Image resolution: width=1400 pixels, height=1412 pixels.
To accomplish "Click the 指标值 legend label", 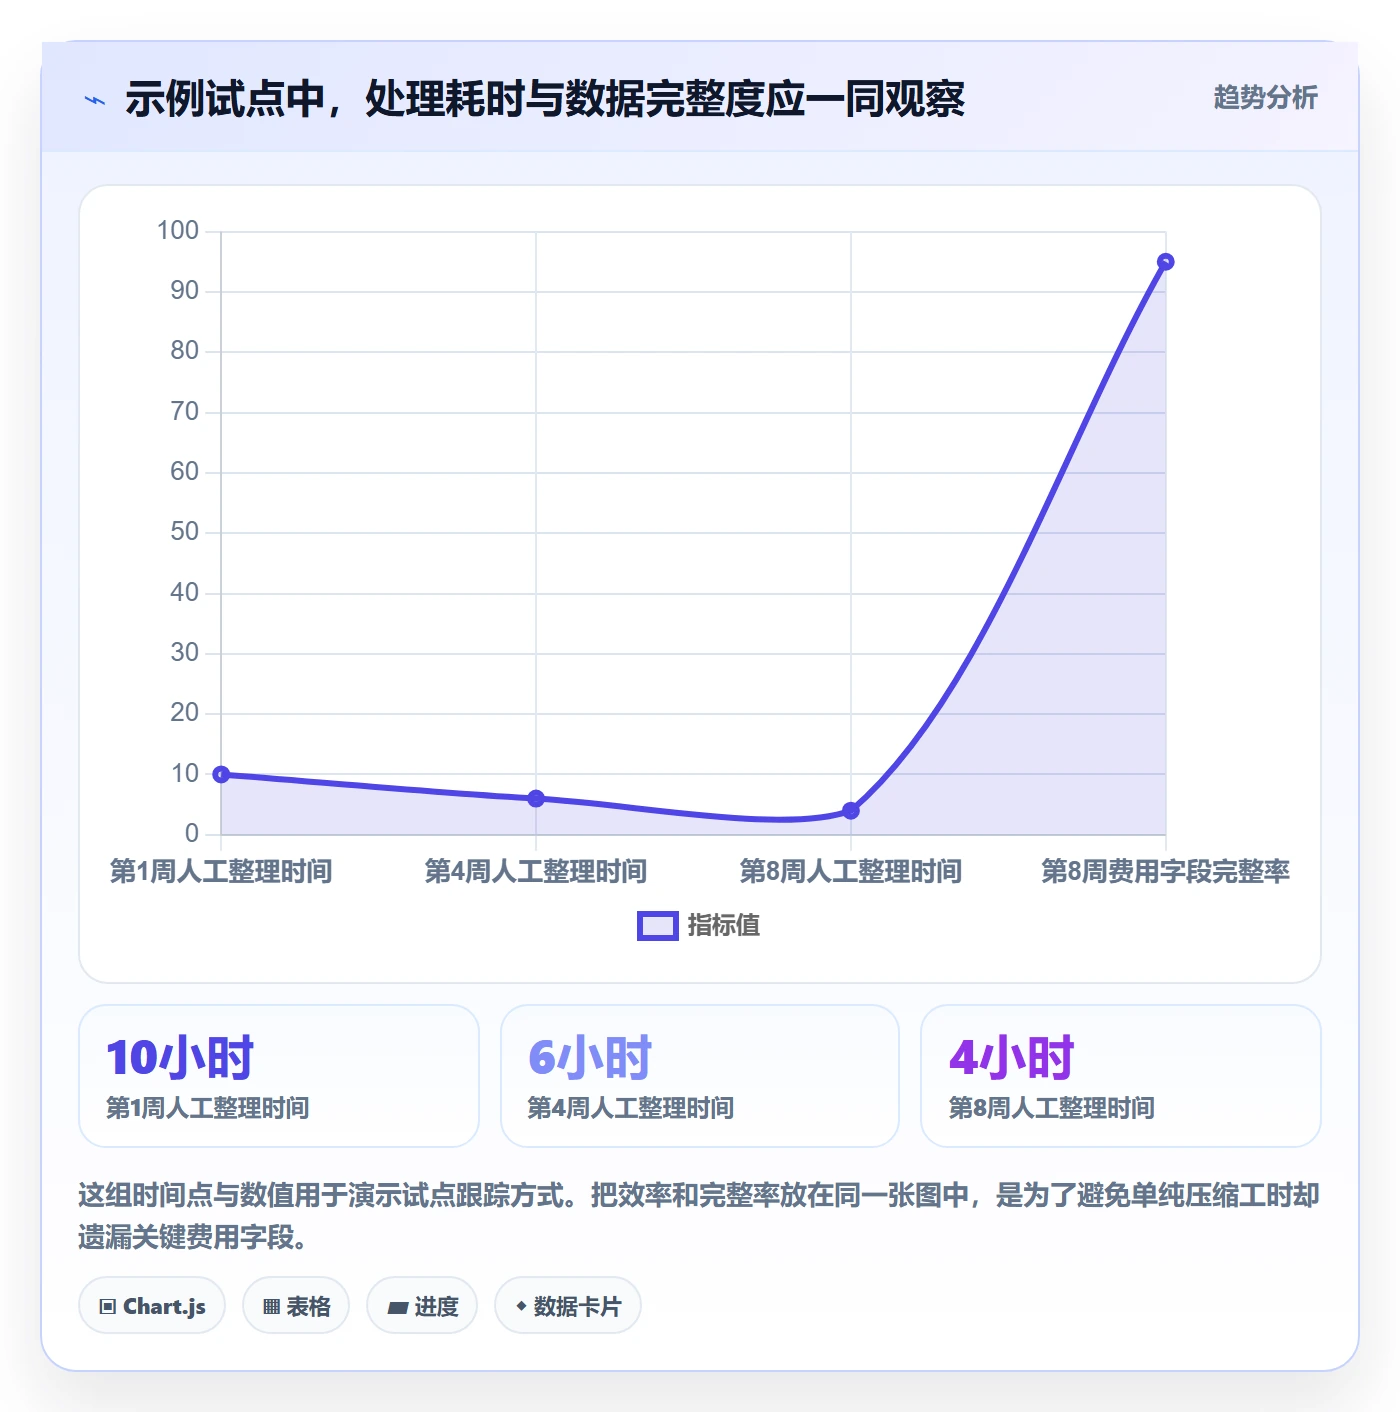I will (724, 926).
